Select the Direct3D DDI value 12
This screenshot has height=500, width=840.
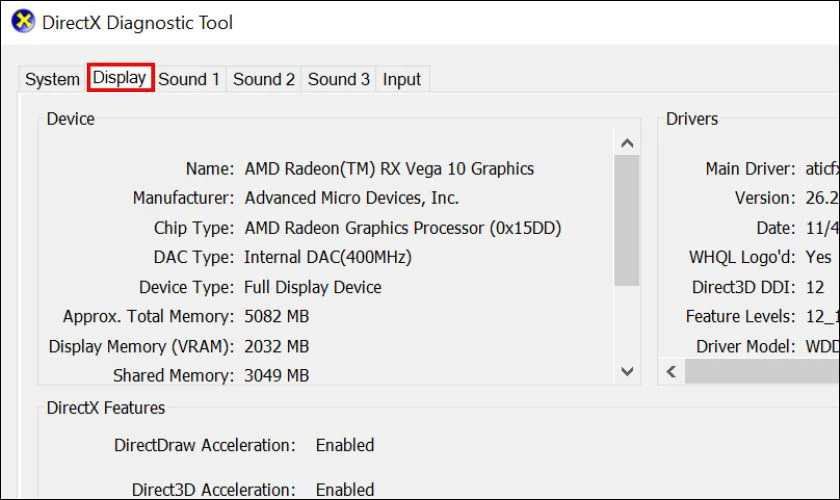click(x=815, y=287)
